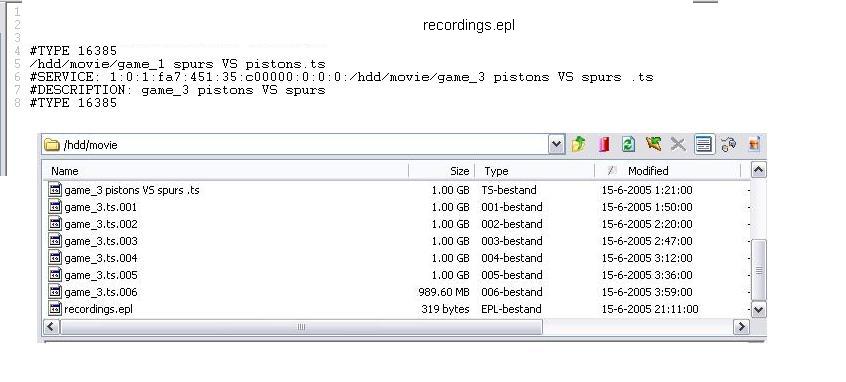Click horizontal scrollbar left arrow
The width and height of the screenshot is (846, 382).
click(51, 326)
